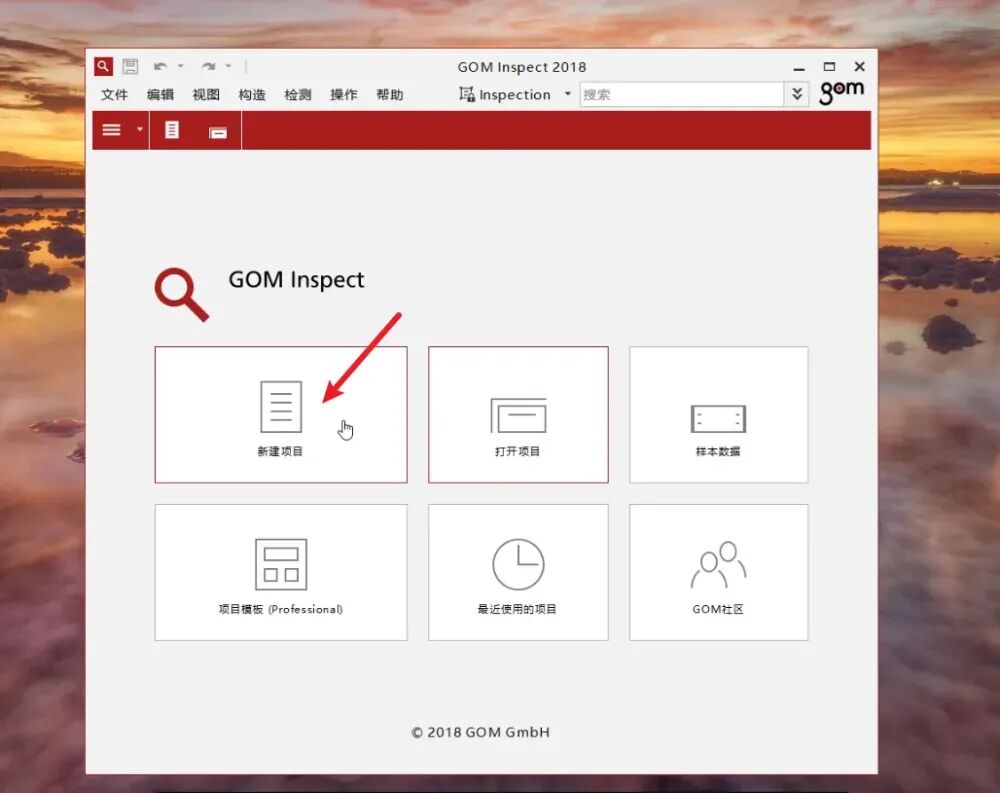Click the undo arrow icon
This screenshot has width=1000, height=793.
160,66
